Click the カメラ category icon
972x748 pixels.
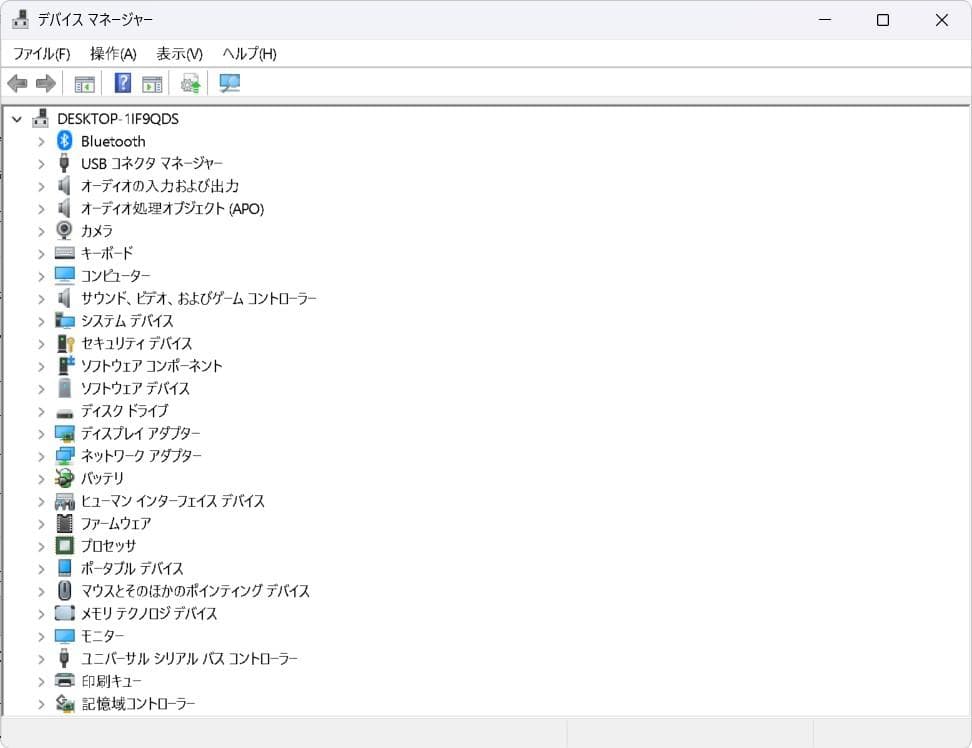[x=64, y=231]
